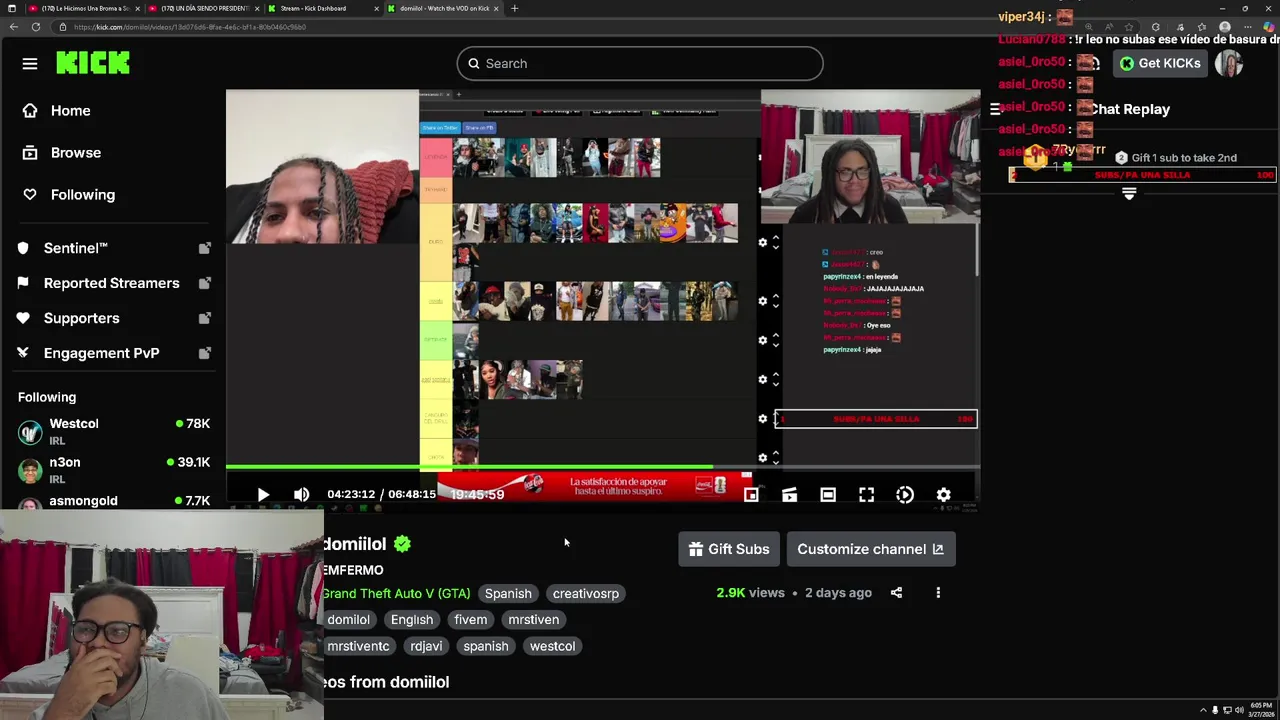Collapse the Chat Replay panel icon

coord(995,109)
